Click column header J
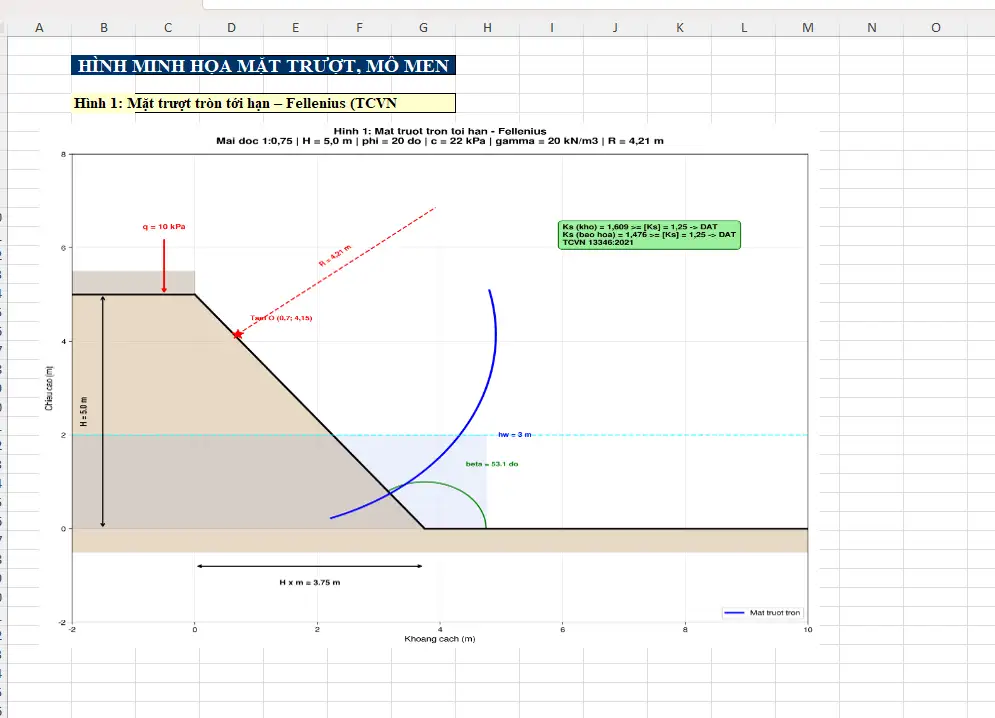The width and height of the screenshot is (995, 718). [x=615, y=28]
